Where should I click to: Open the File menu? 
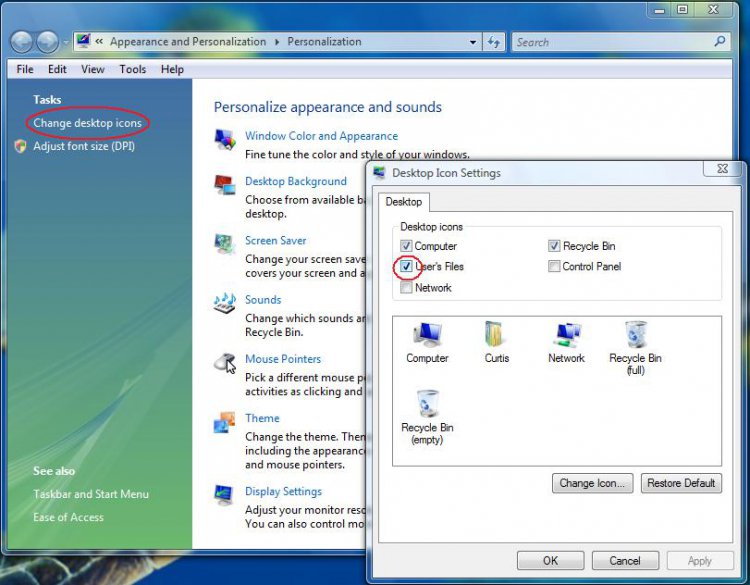coord(25,69)
